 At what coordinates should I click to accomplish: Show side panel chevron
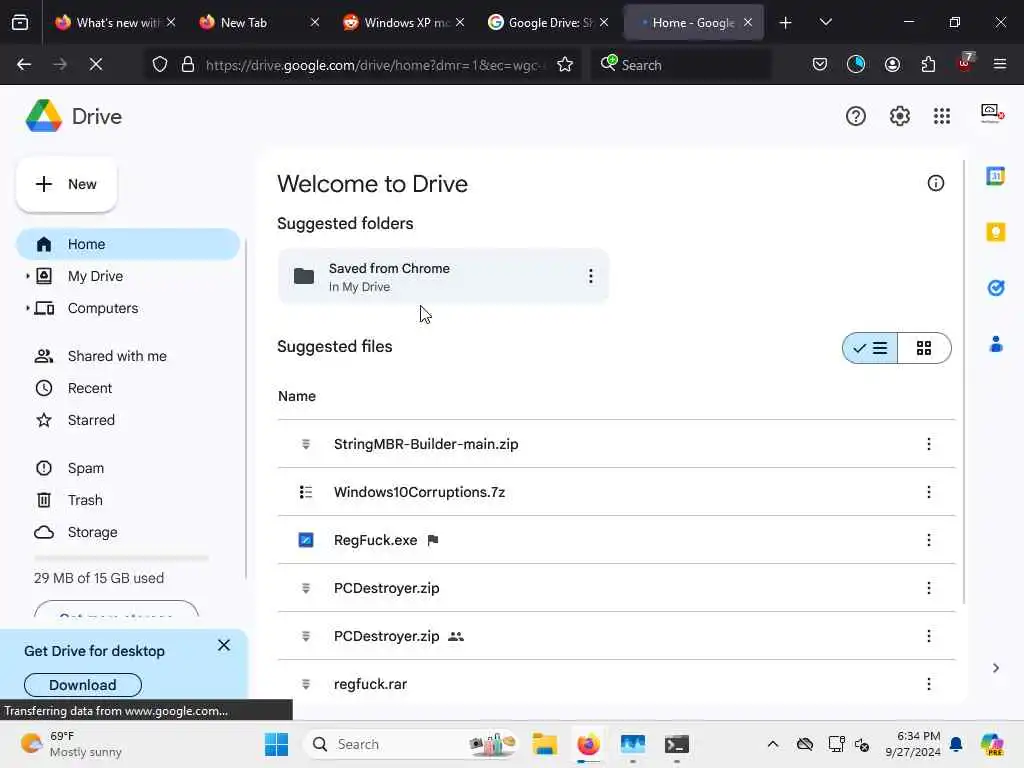(x=995, y=667)
